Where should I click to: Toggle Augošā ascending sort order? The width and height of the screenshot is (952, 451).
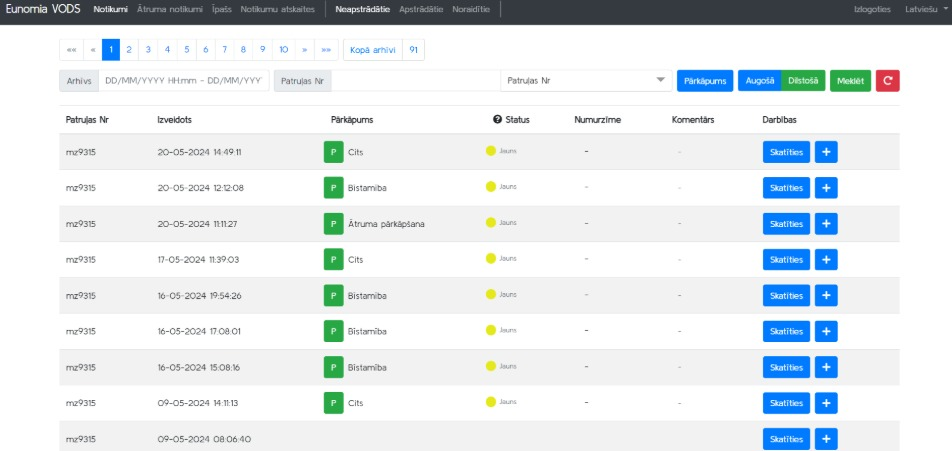coord(760,81)
